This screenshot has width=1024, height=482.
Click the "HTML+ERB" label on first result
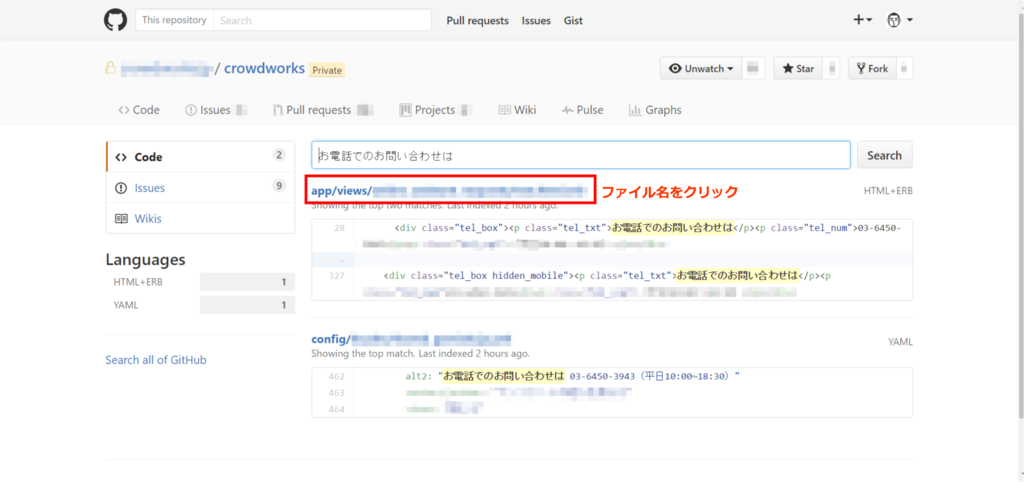pos(888,191)
